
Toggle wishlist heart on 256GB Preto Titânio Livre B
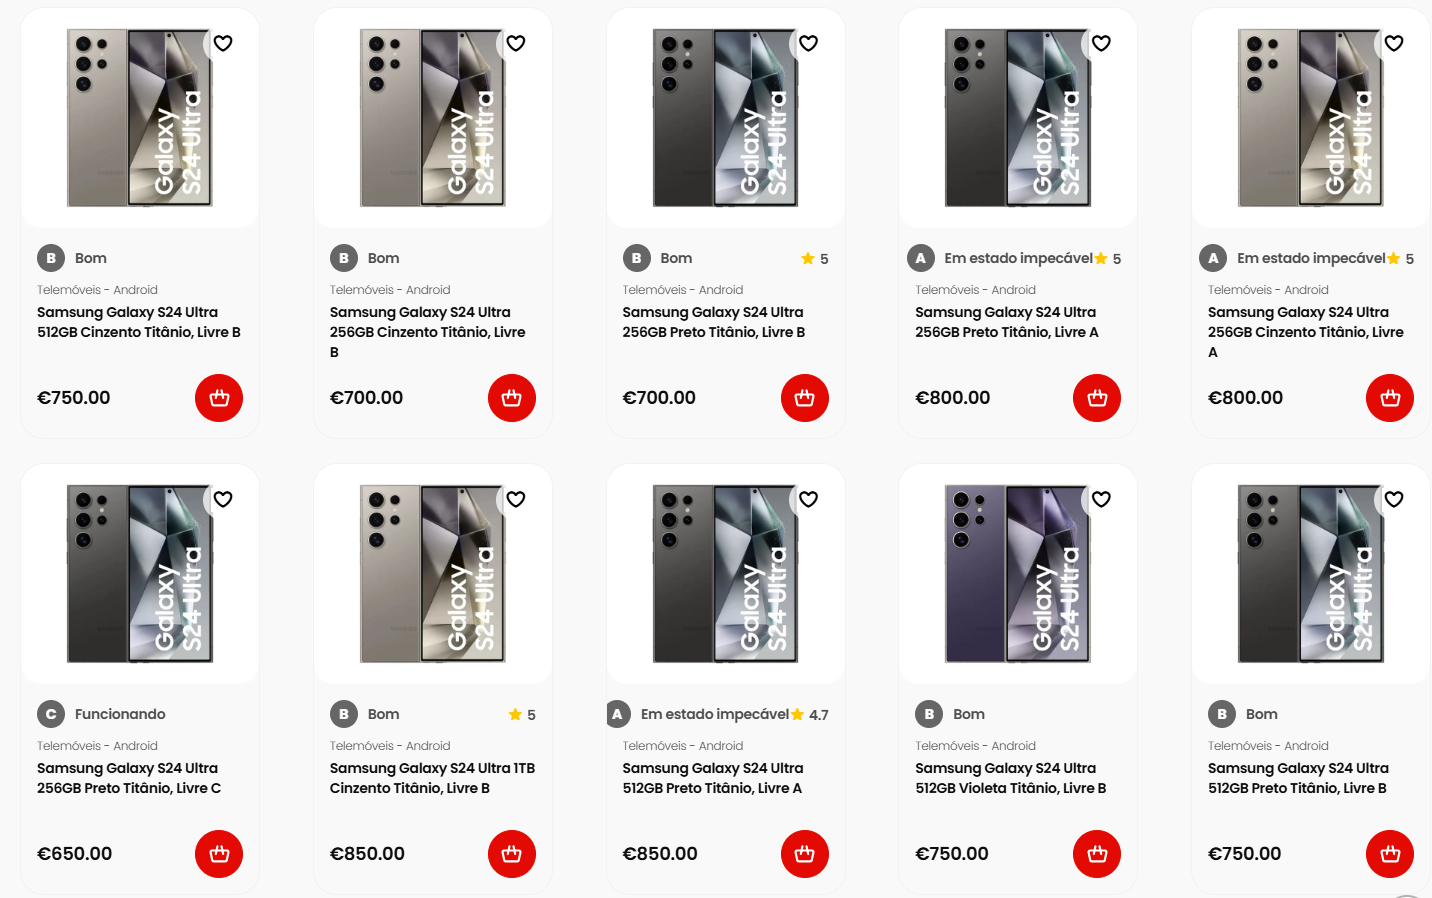[809, 43]
